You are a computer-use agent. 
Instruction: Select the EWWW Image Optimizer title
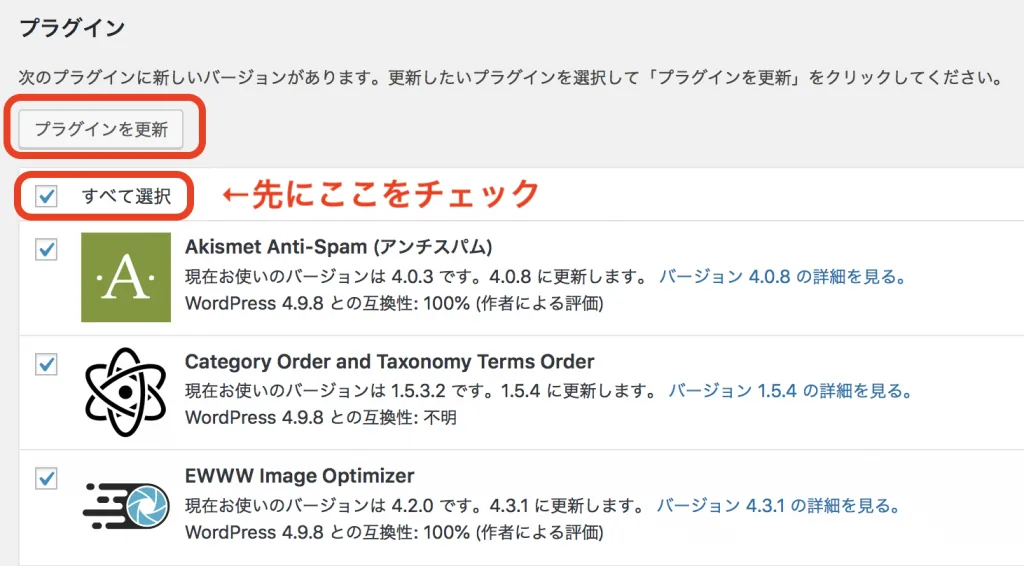point(300,476)
